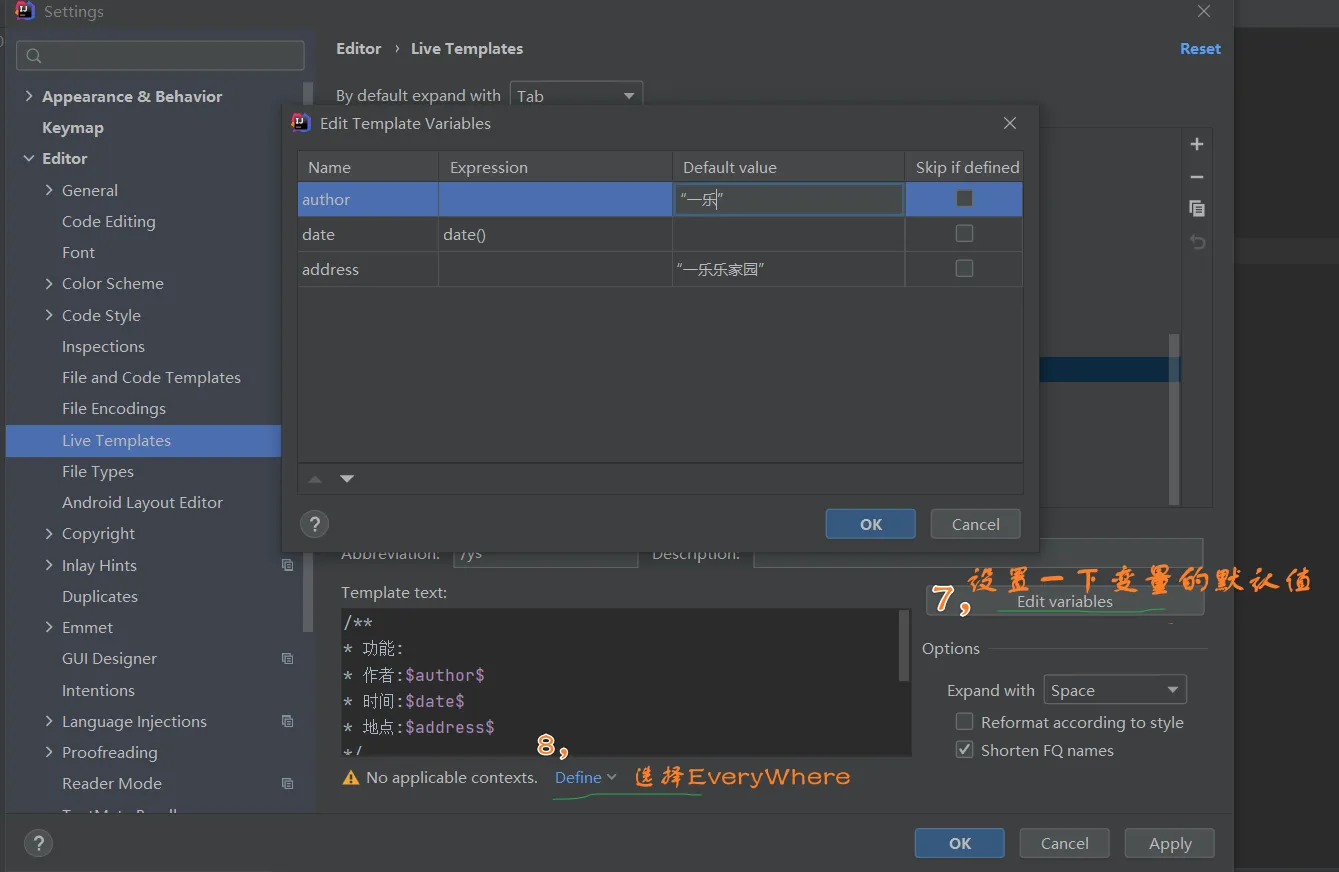The width and height of the screenshot is (1339, 872).
Task: Open File Encodings settings
Action: 114,409
